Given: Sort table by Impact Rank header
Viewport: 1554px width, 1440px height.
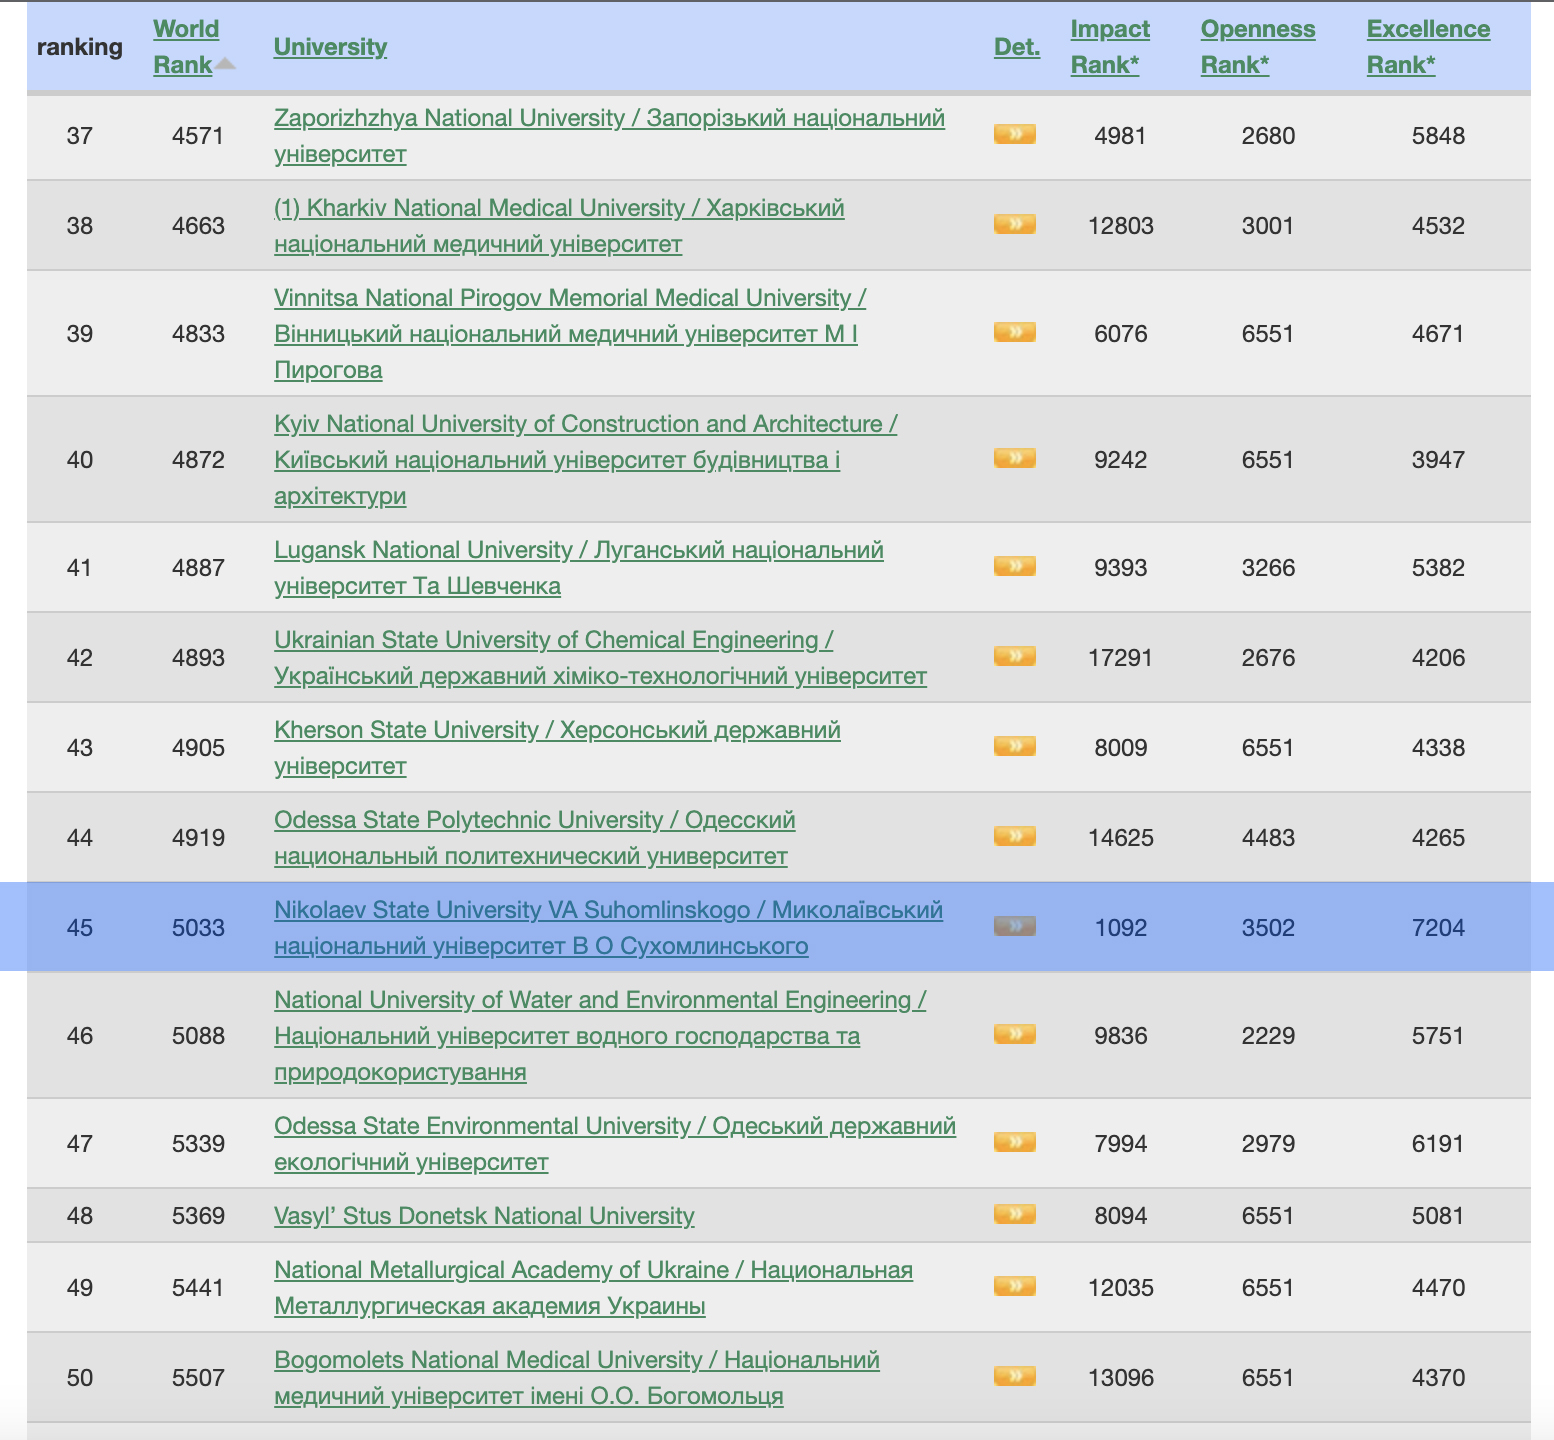Looking at the screenshot, I should 1109,46.
